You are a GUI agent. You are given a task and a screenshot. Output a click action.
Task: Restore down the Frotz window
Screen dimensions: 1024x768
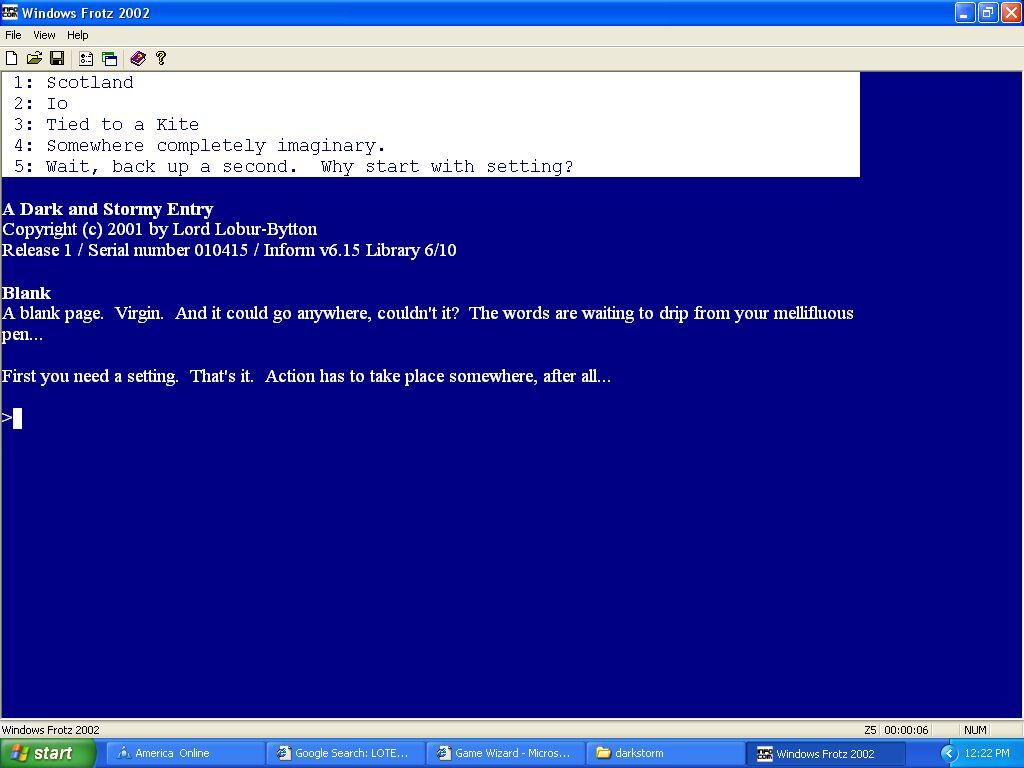click(987, 13)
